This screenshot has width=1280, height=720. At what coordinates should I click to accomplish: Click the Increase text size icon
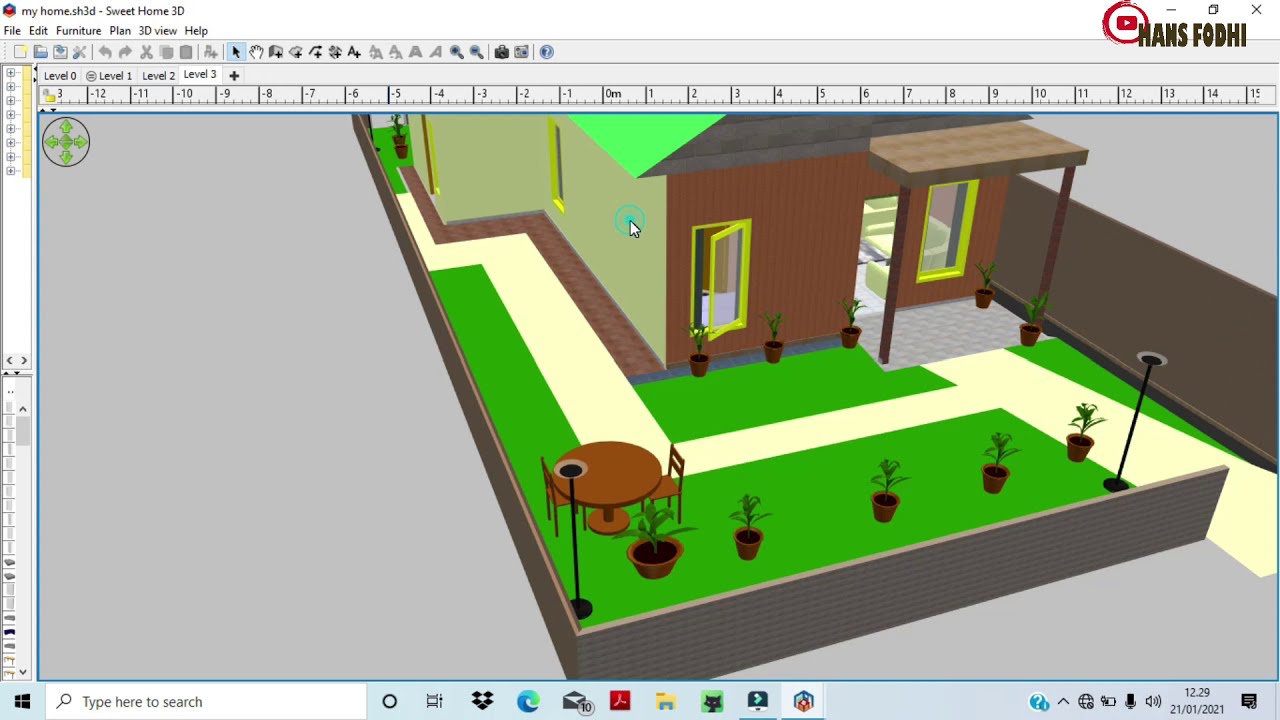pos(376,52)
